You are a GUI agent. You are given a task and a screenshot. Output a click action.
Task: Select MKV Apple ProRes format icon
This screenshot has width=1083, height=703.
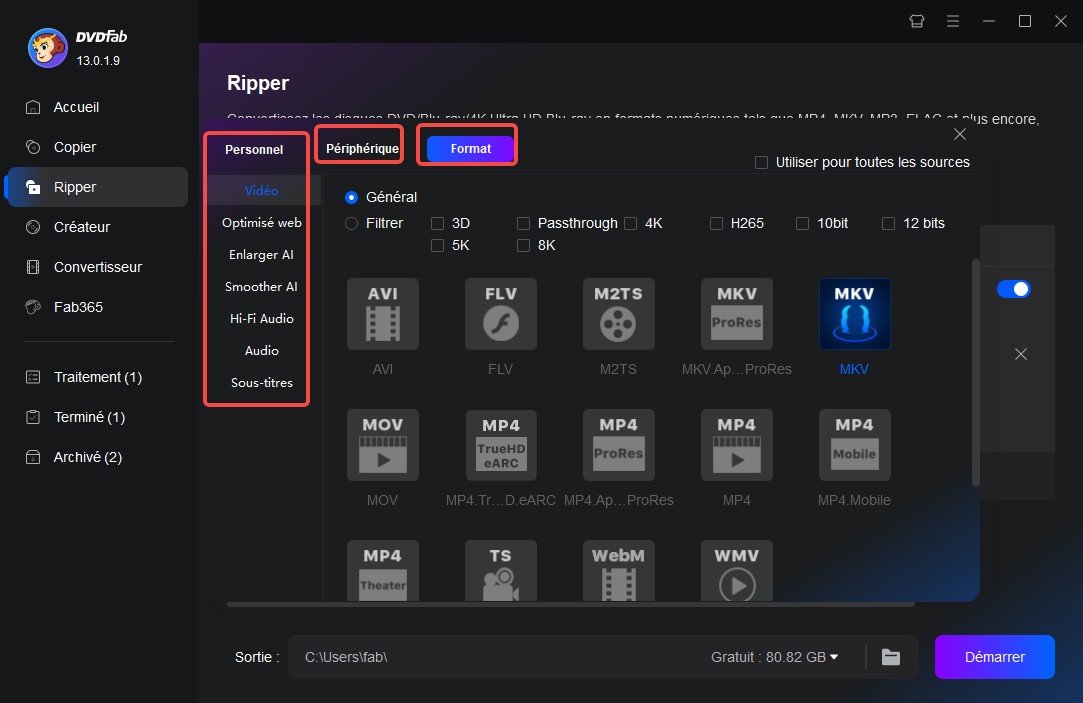tap(736, 314)
